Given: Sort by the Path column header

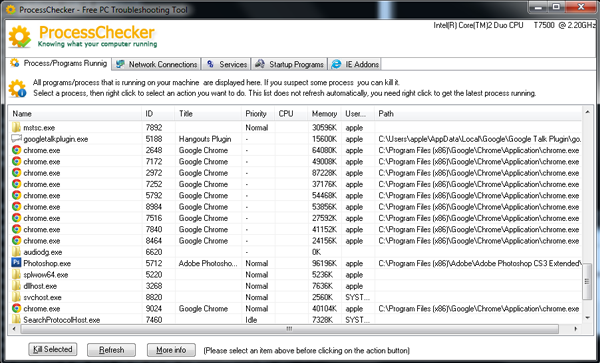Looking at the screenshot, I should click(478, 114).
